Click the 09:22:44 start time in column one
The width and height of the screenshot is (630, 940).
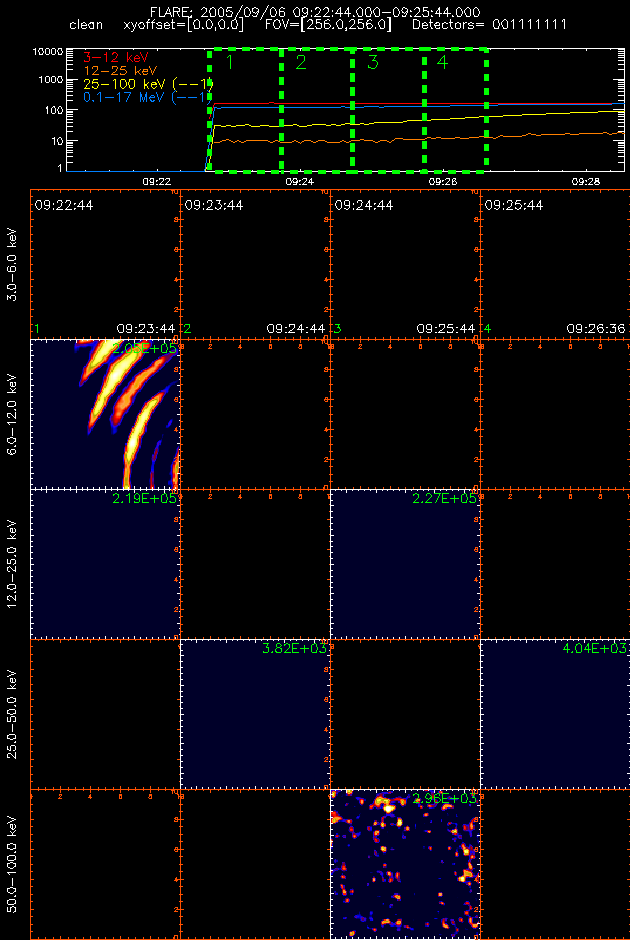[64, 205]
